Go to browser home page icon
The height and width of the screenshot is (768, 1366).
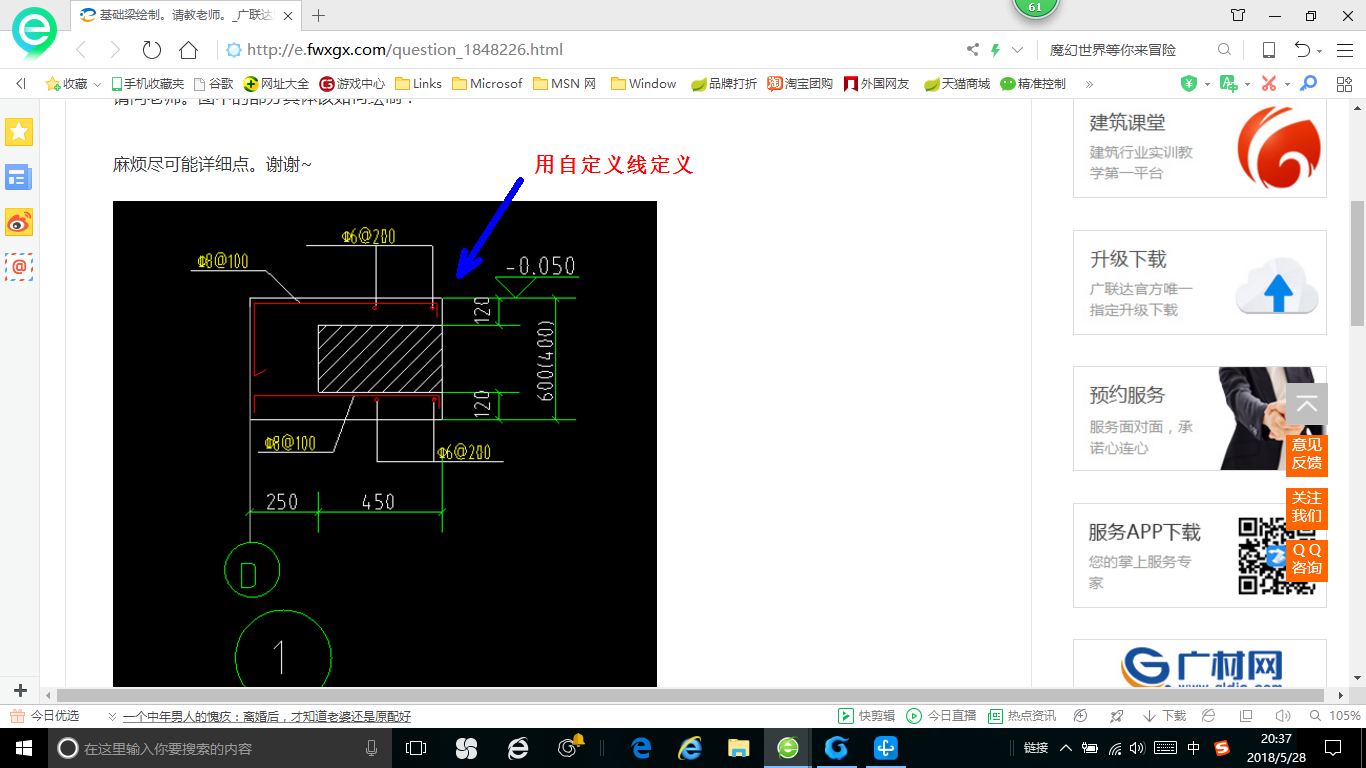click(188, 50)
